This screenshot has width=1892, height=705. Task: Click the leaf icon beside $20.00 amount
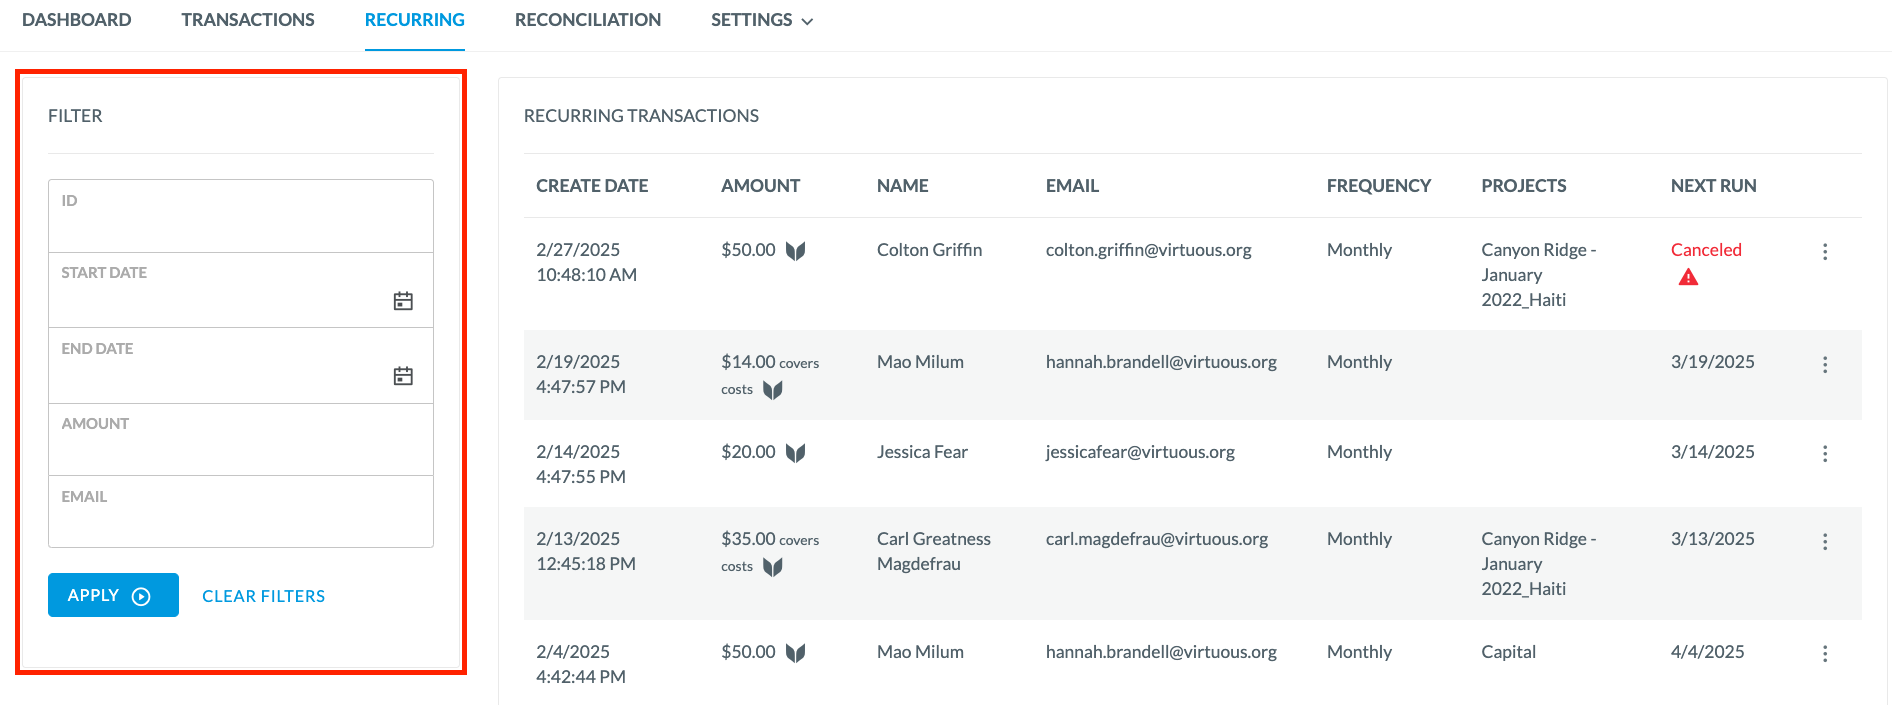tap(796, 453)
